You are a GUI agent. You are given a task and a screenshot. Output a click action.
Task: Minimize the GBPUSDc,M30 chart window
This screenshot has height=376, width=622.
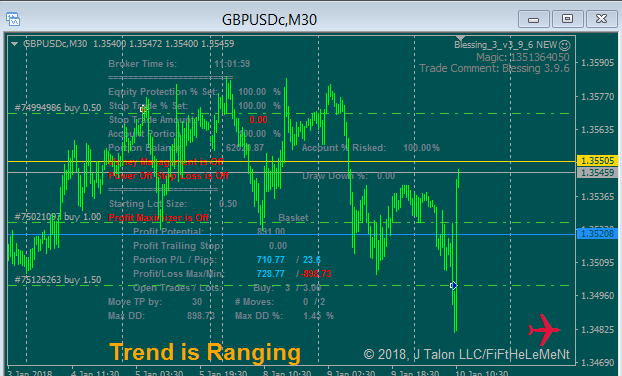click(534, 19)
